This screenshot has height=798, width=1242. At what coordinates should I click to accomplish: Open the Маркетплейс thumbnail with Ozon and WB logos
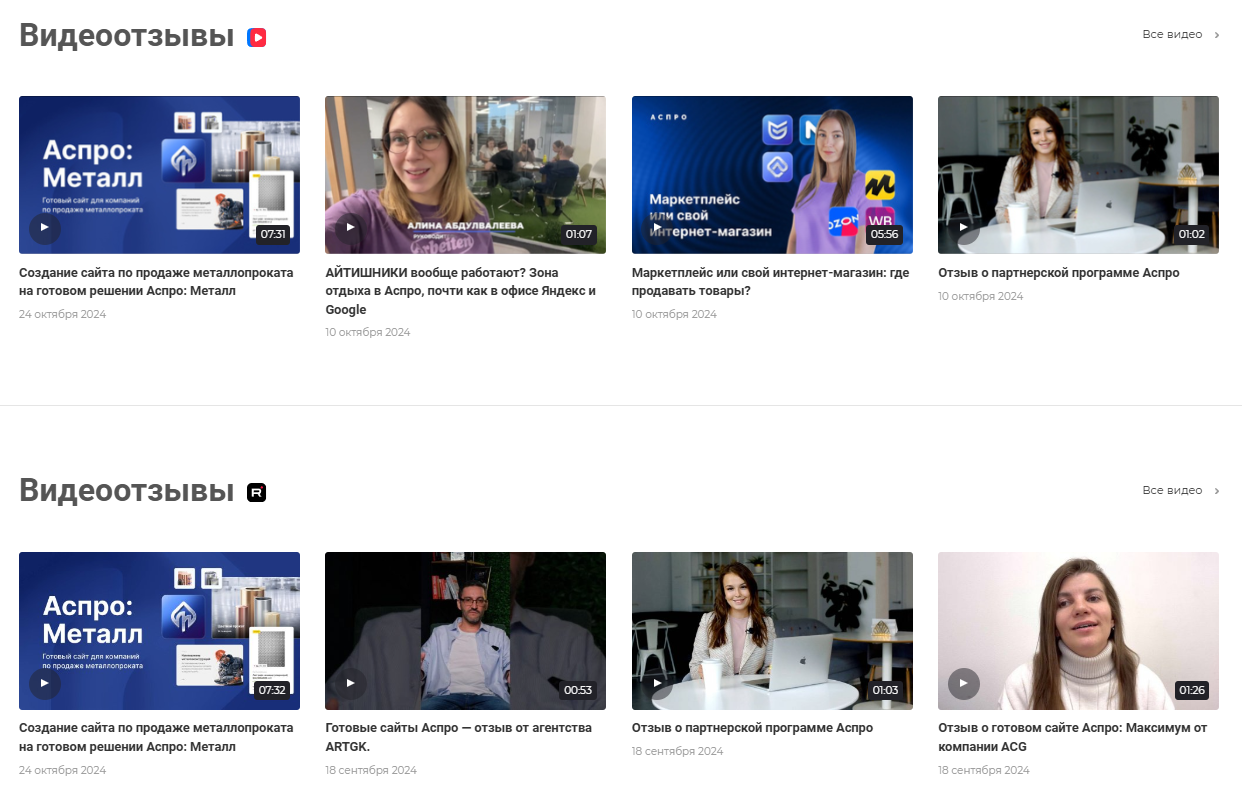pyautogui.click(x=772, y=175)
